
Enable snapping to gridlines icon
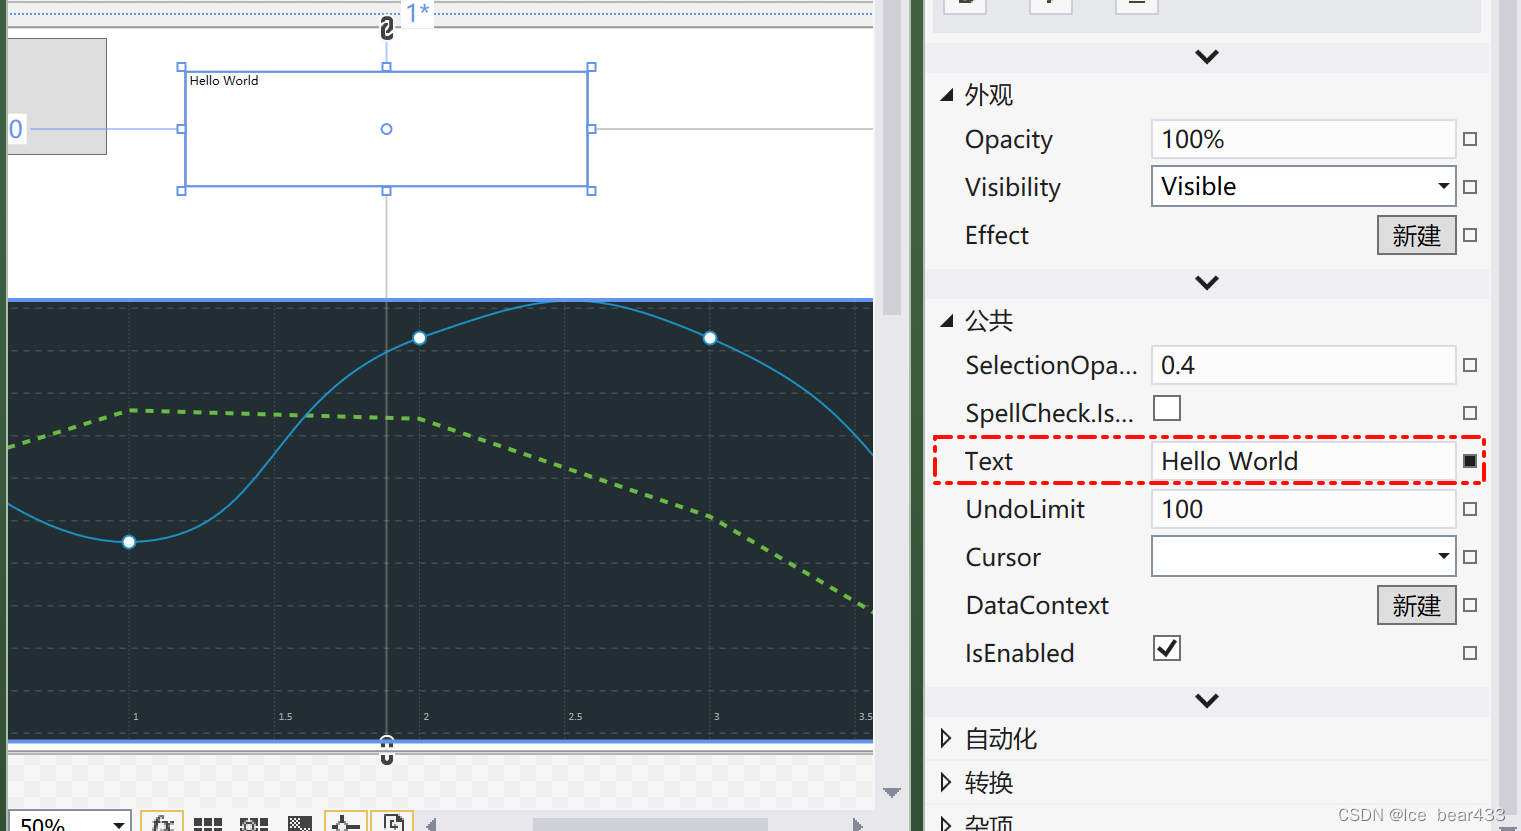[x=254, y=823]
